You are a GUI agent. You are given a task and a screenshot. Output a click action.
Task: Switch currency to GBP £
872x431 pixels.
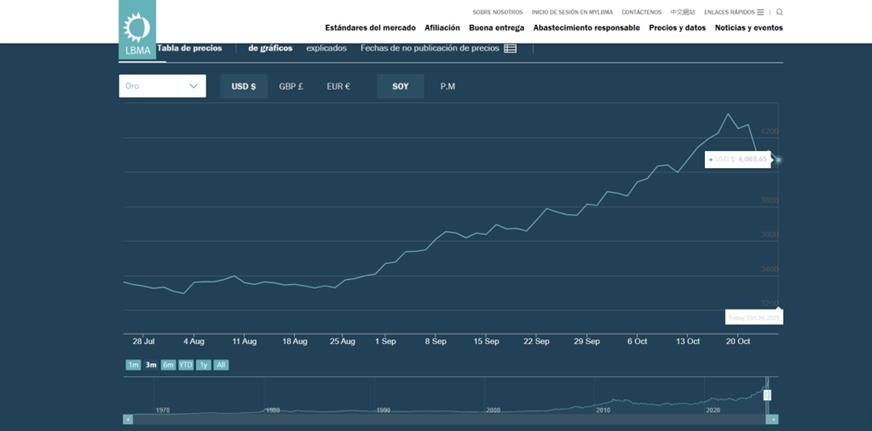(291, 86)
